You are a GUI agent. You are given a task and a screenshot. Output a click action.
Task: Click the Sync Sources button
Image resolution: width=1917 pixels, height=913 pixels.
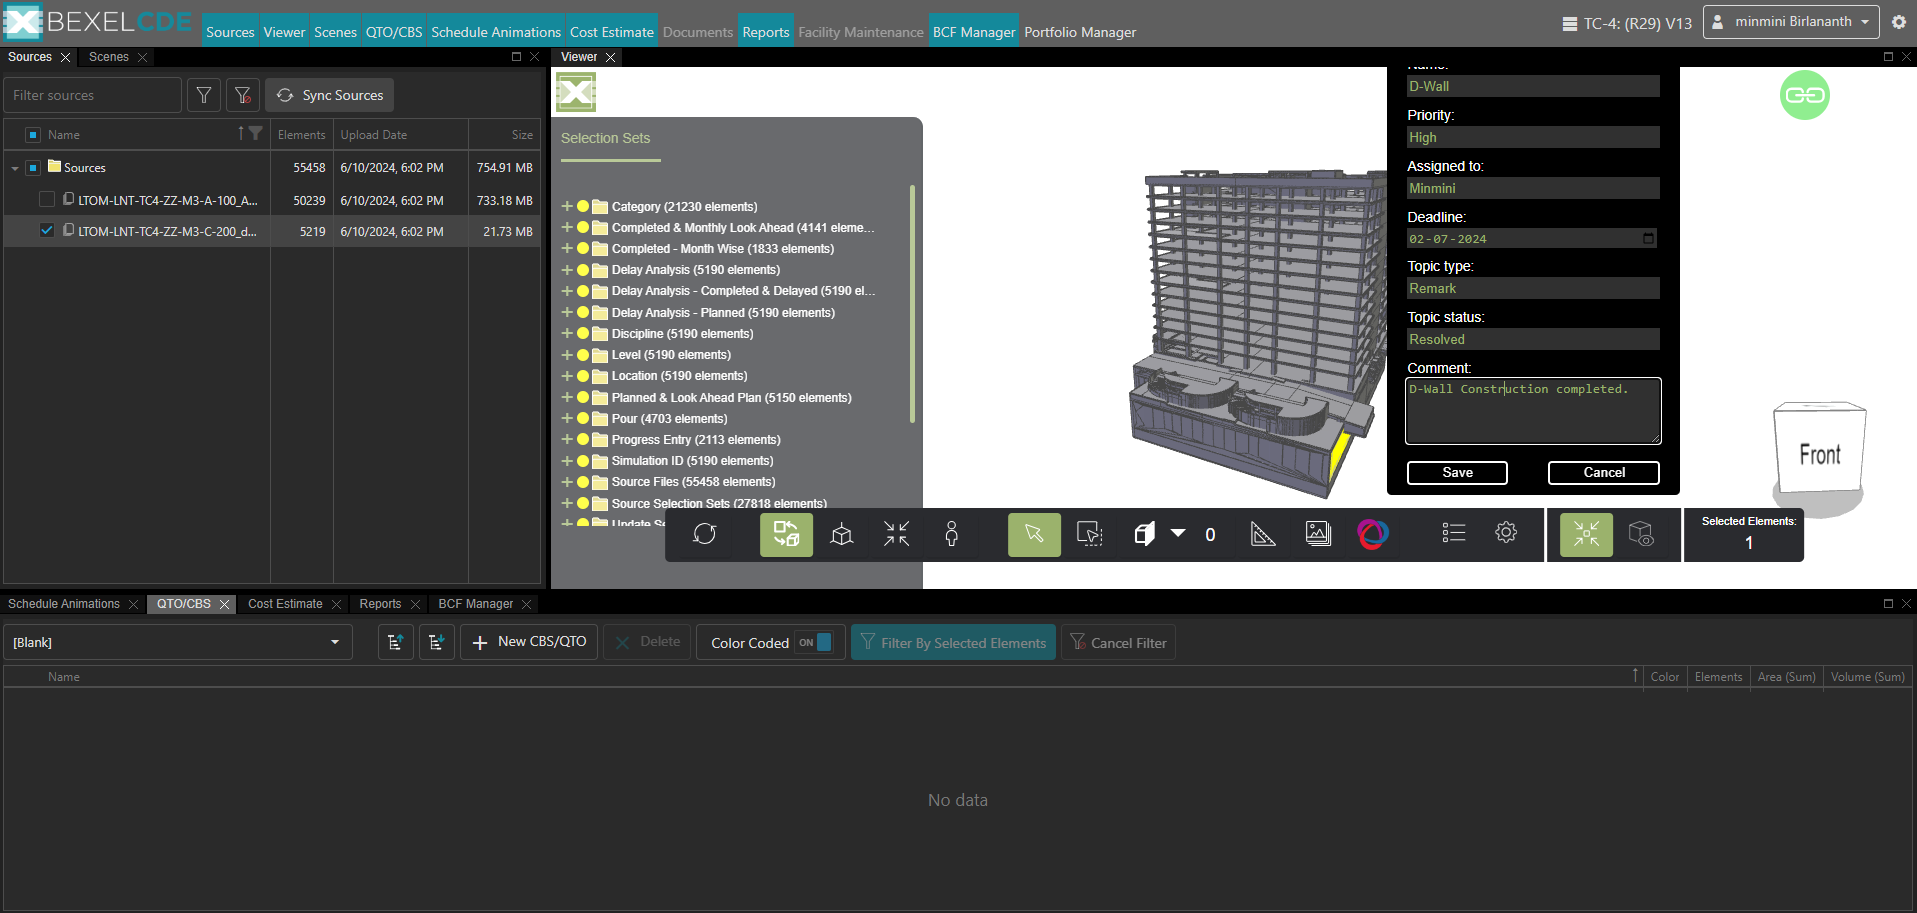click(x=330, y=95)
